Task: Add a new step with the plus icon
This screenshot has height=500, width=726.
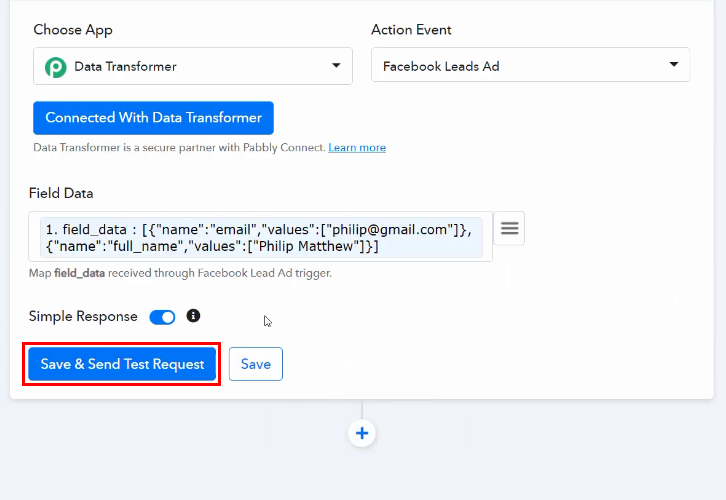Action: [x=362, y=433]
